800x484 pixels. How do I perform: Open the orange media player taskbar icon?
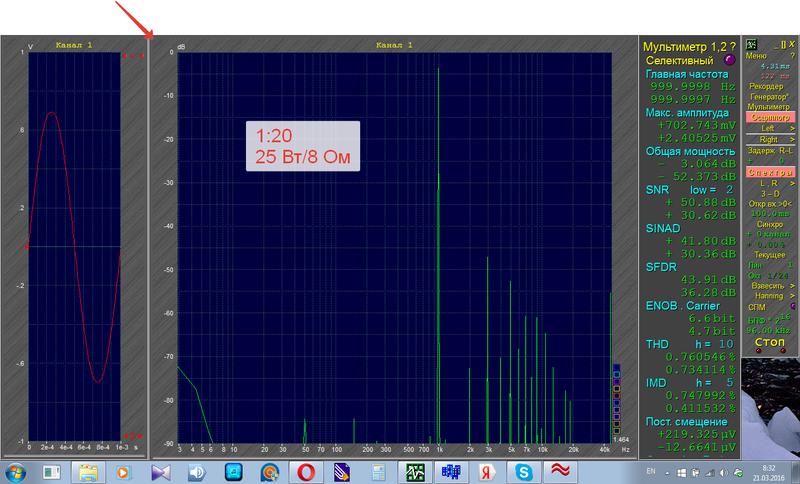[123, 472]
